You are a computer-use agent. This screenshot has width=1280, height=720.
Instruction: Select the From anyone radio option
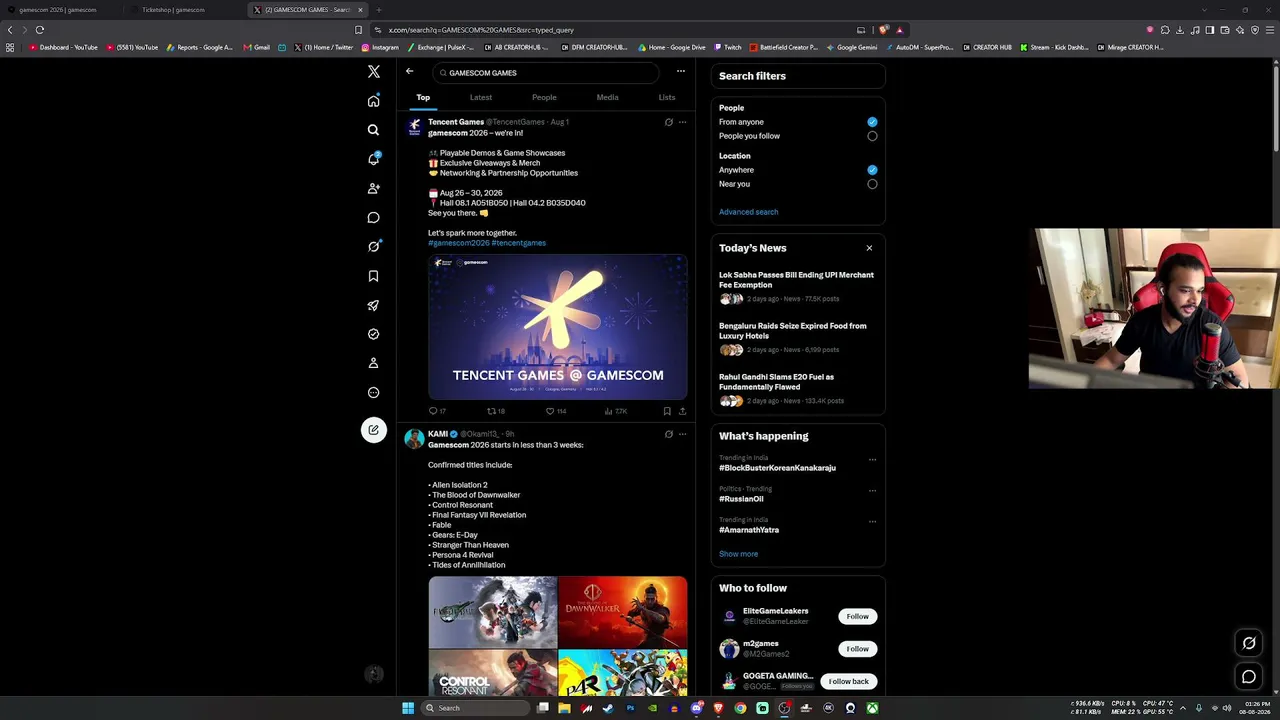(x=872, y=122)
